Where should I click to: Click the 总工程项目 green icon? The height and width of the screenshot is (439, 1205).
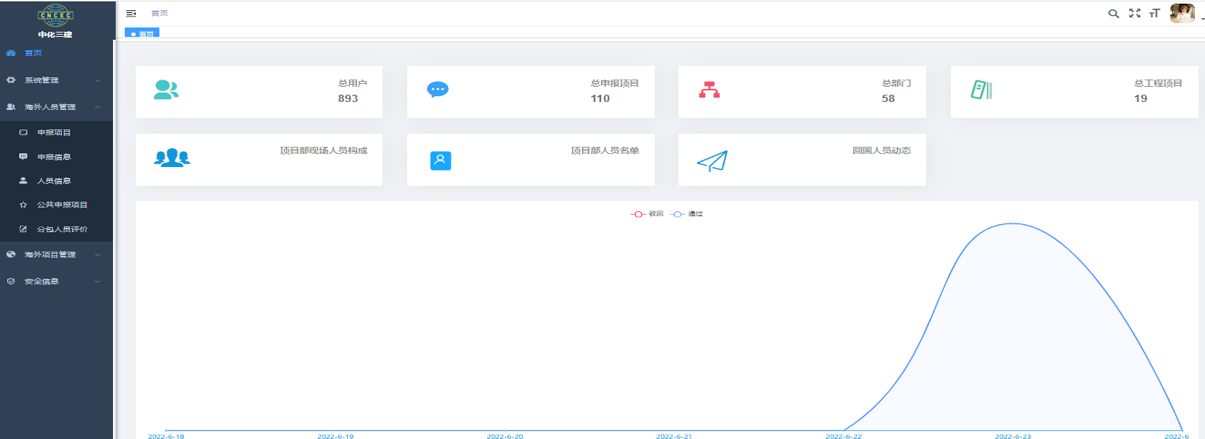point(981,90)
